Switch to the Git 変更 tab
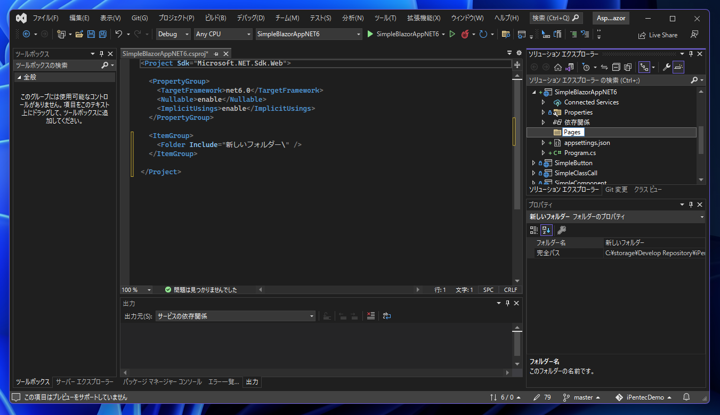Screen dimensions: 720x415 click(x=616, y=190)
